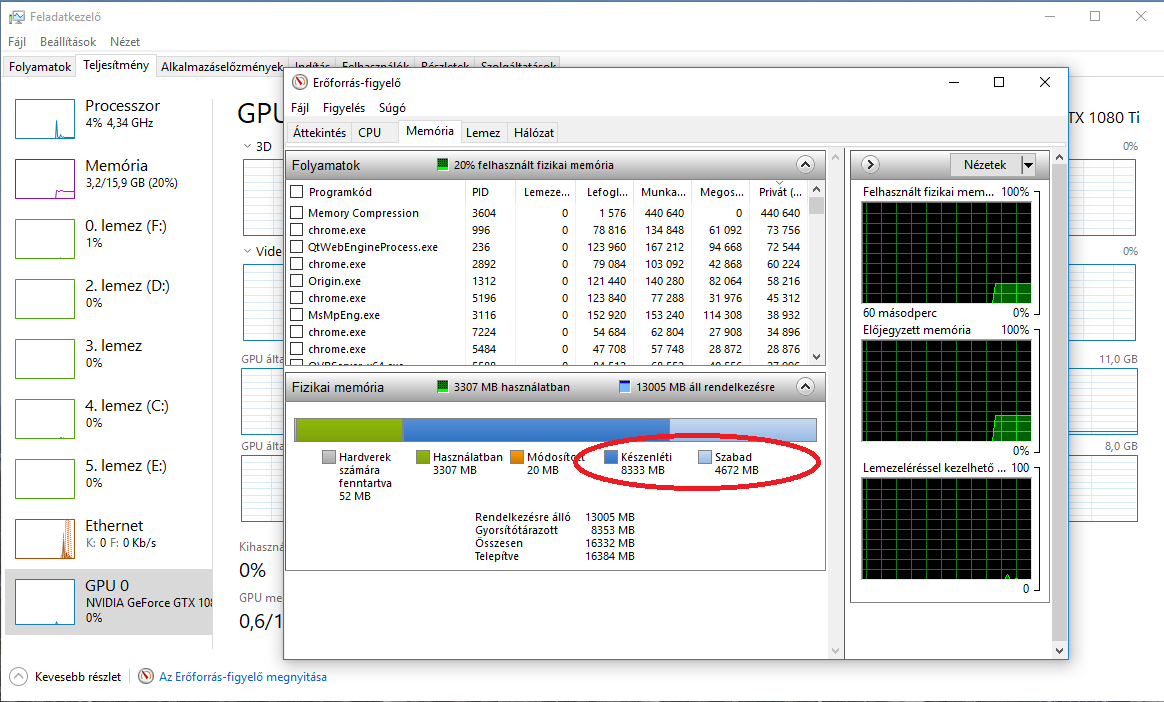Viewport: 1164px width, 702px height.
Task: Click Task Manager title bar icon
Action: click(16, 16)
